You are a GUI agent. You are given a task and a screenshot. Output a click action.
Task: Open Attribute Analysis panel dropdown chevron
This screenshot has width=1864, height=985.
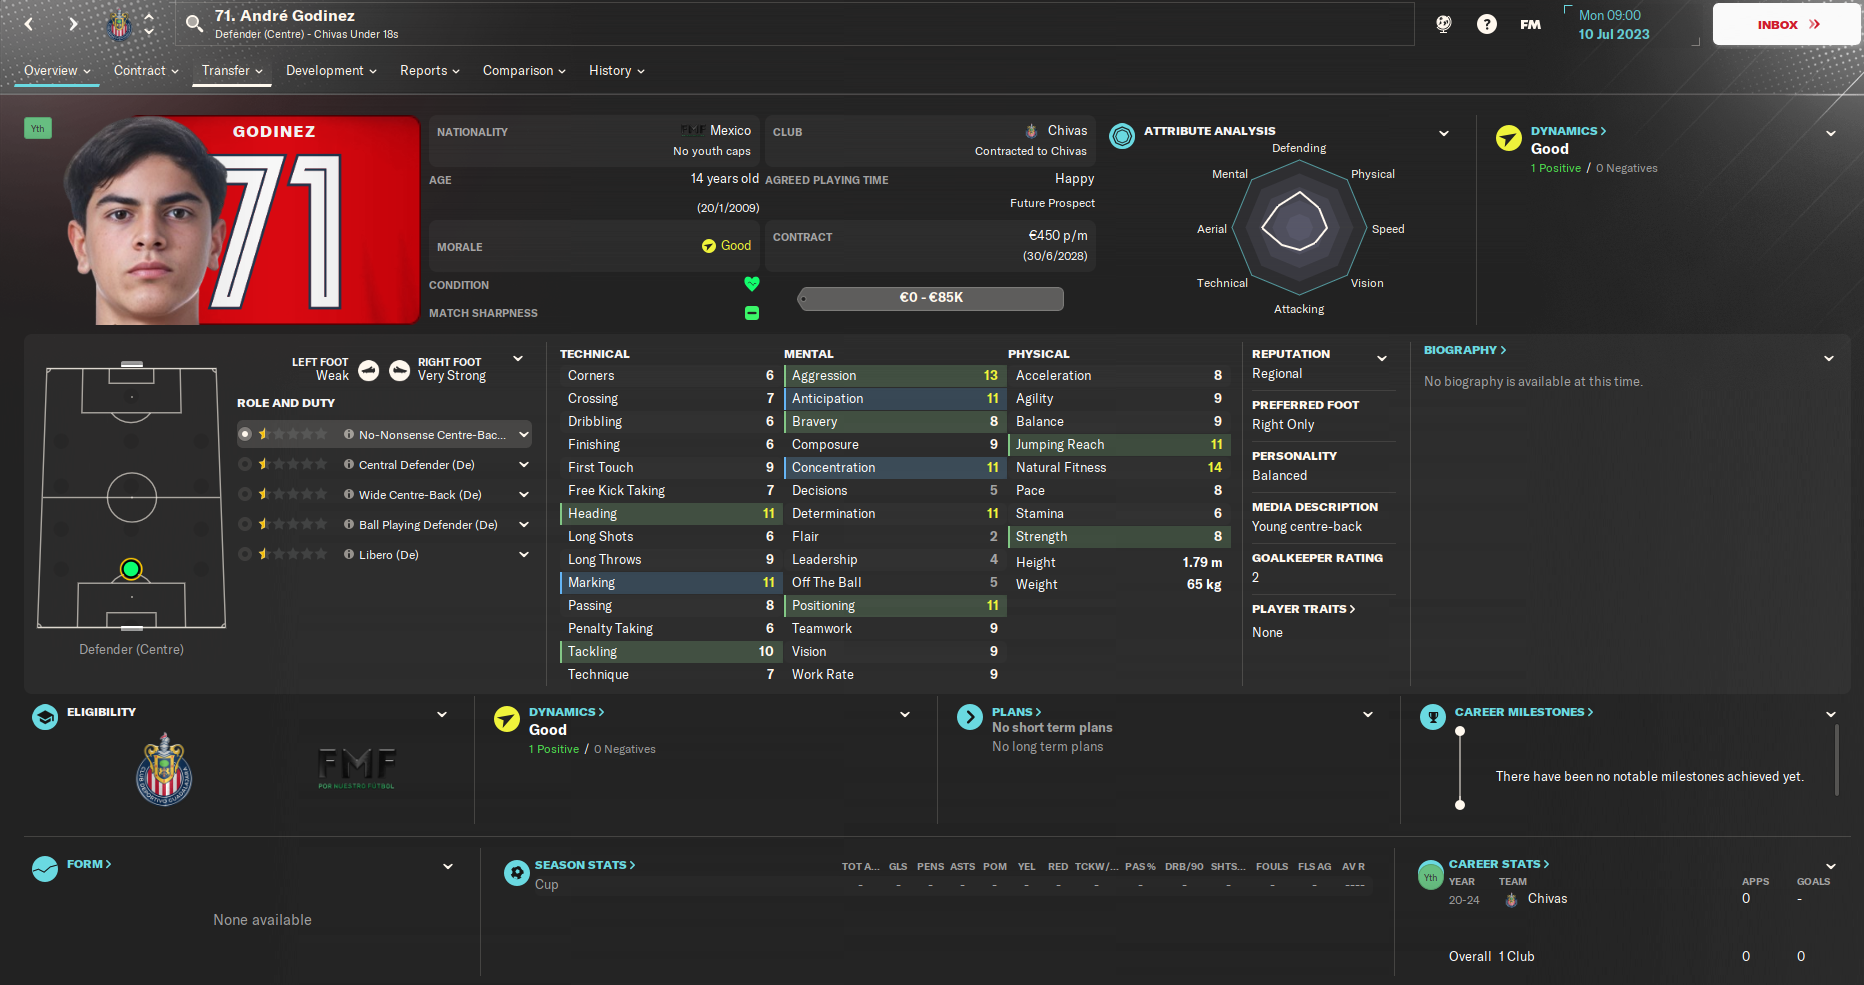(1444, 133)
